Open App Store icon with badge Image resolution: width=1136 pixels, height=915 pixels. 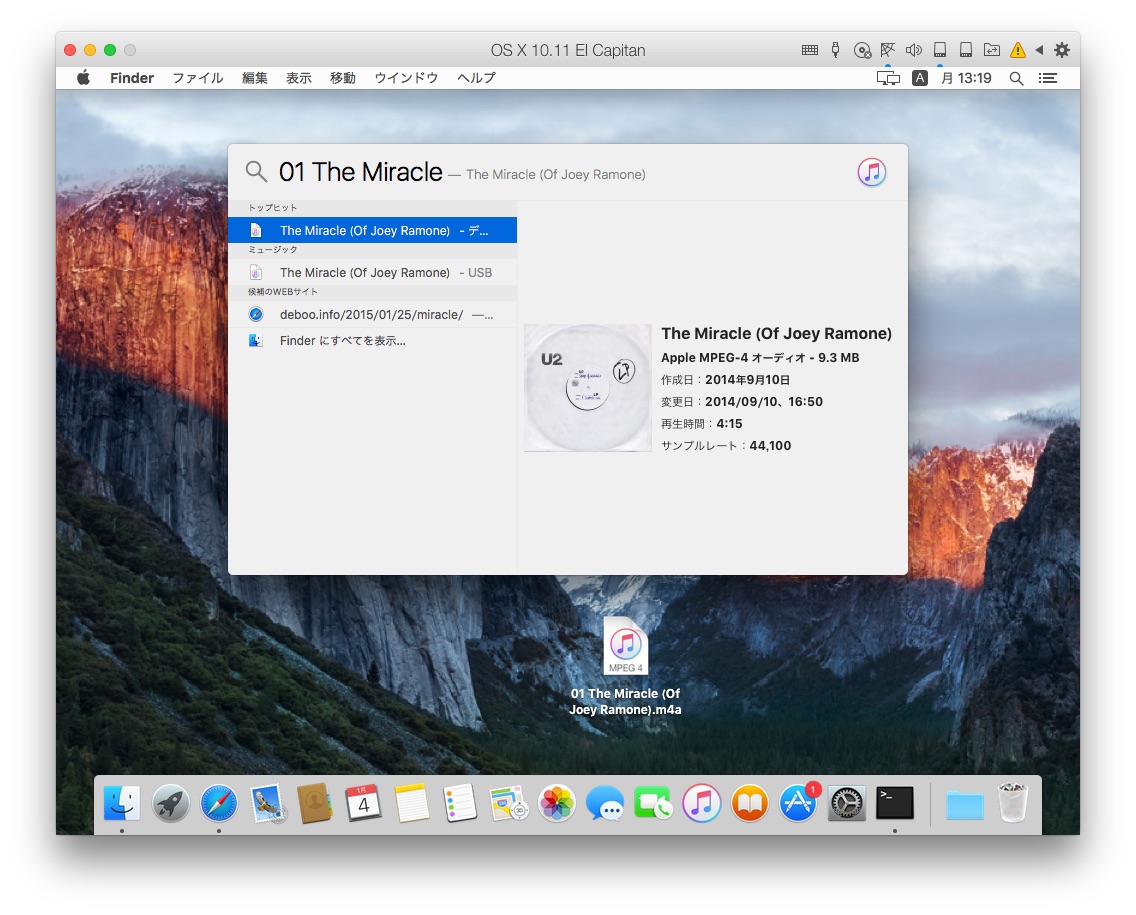pos(798,803)
